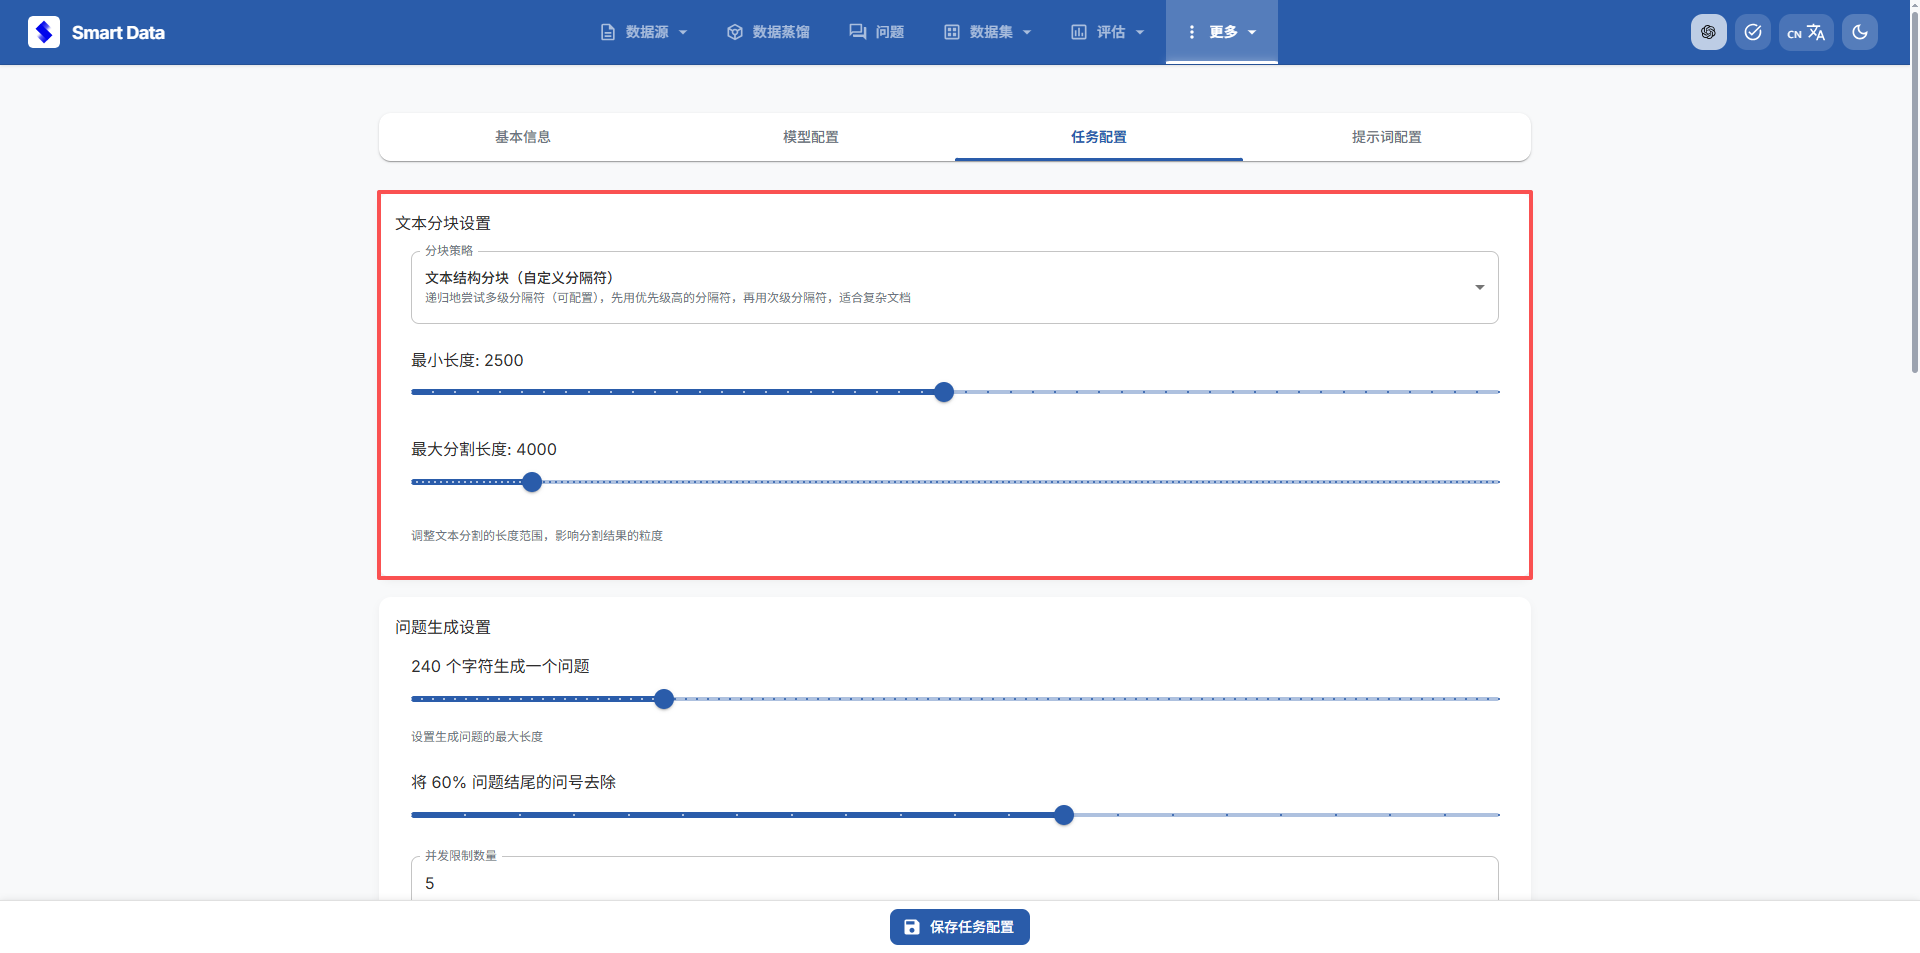Expand the 数据源 dropdown menu
Viewport: 1920px width, 953px height.
(644, 32)
